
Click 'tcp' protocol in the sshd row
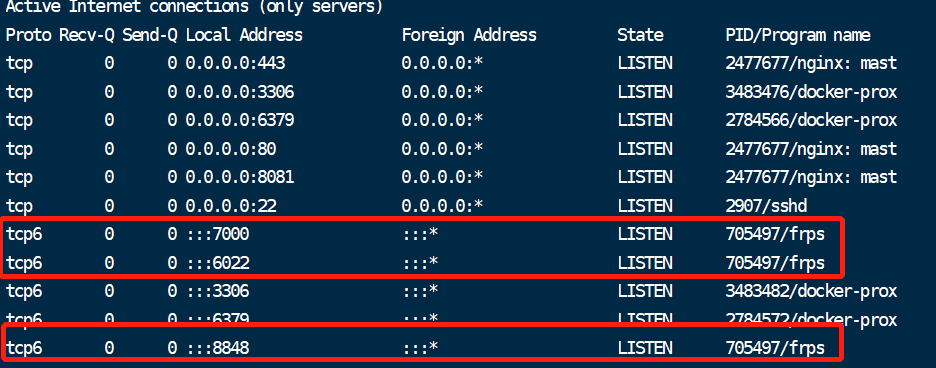(20, 206)
